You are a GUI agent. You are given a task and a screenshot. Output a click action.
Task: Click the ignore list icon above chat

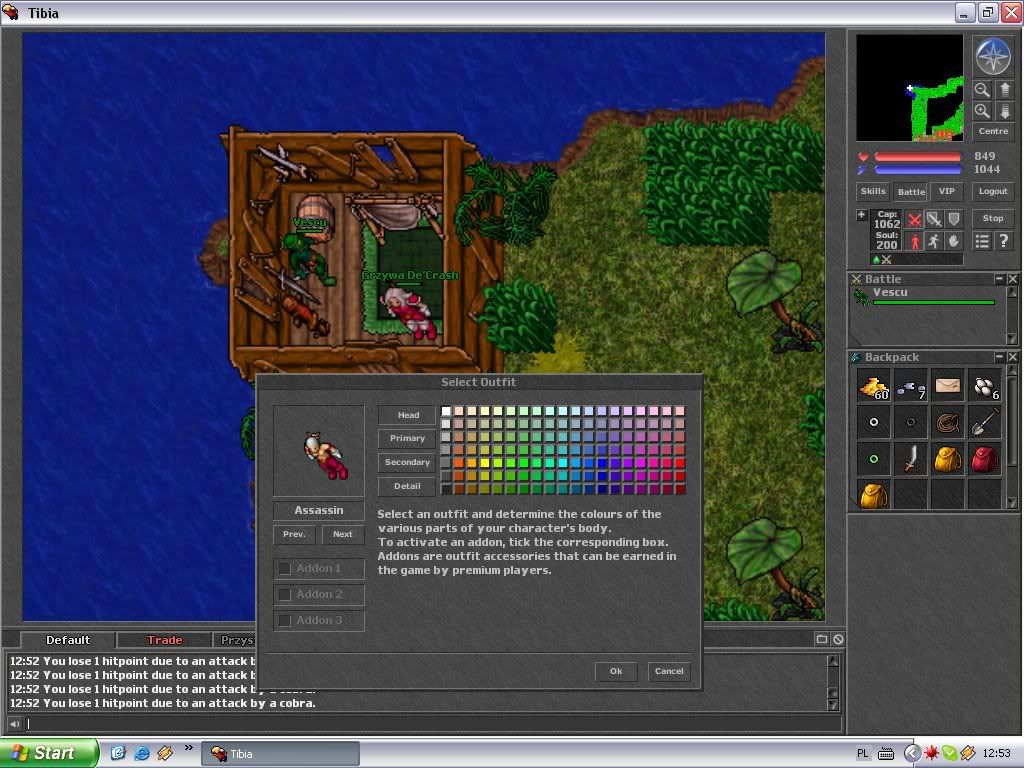[838, 639]
